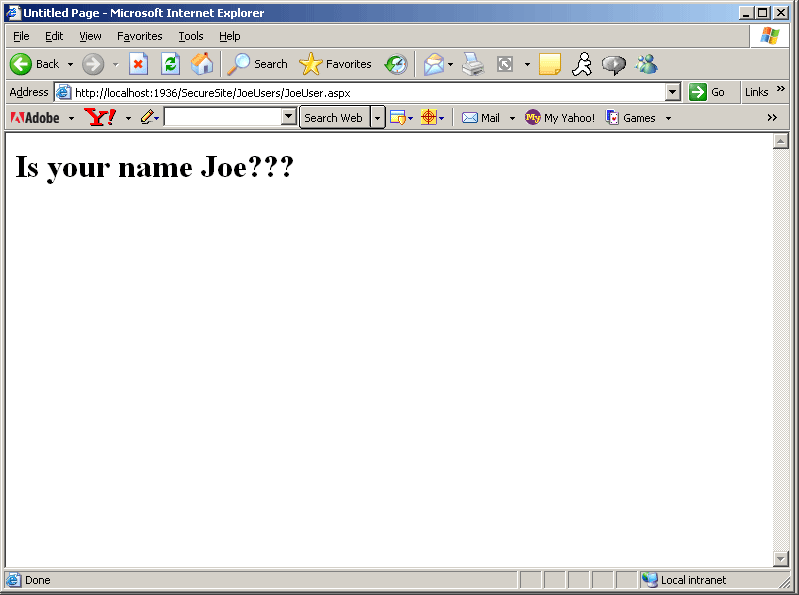Open the Mail dropdown arrow in Yahoo toolbar
Viewport: 799px width, 595px height.
tap(512, 118)
